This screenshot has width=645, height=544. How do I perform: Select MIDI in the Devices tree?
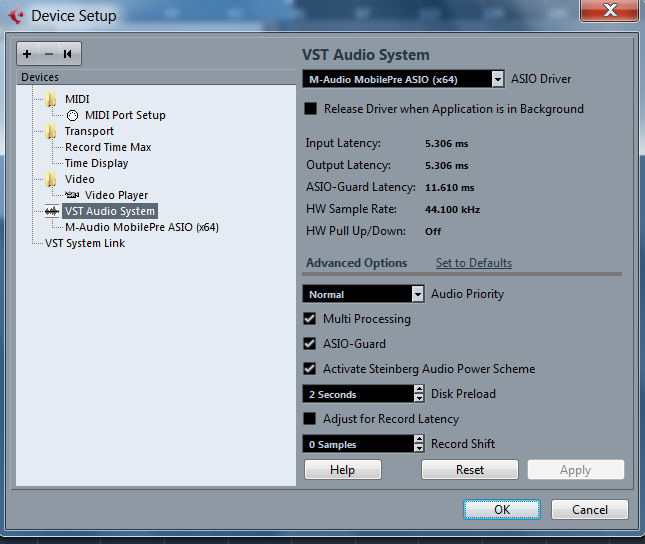pyautogui.click(x=77, y=99)
